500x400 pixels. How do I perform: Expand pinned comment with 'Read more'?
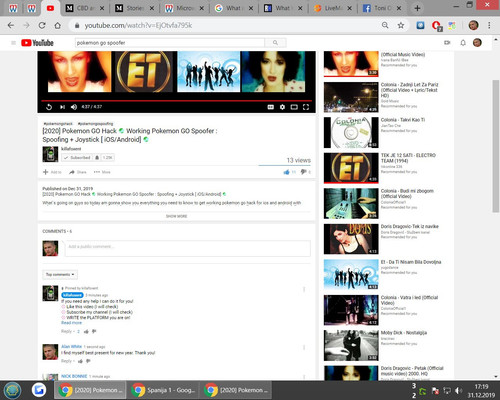point(71,323)
